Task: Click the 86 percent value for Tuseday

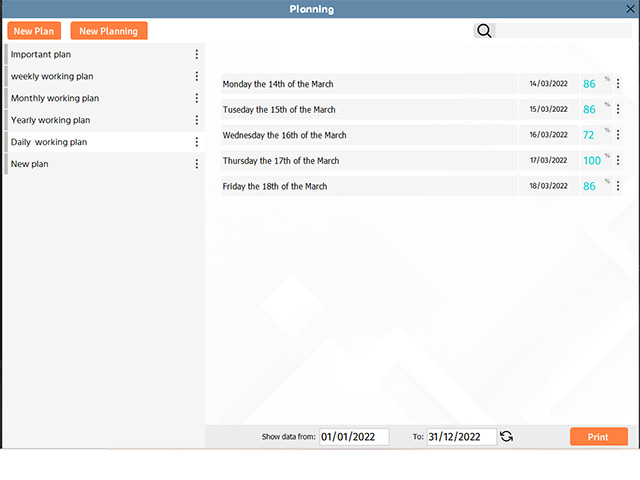Action: [589, 109]
